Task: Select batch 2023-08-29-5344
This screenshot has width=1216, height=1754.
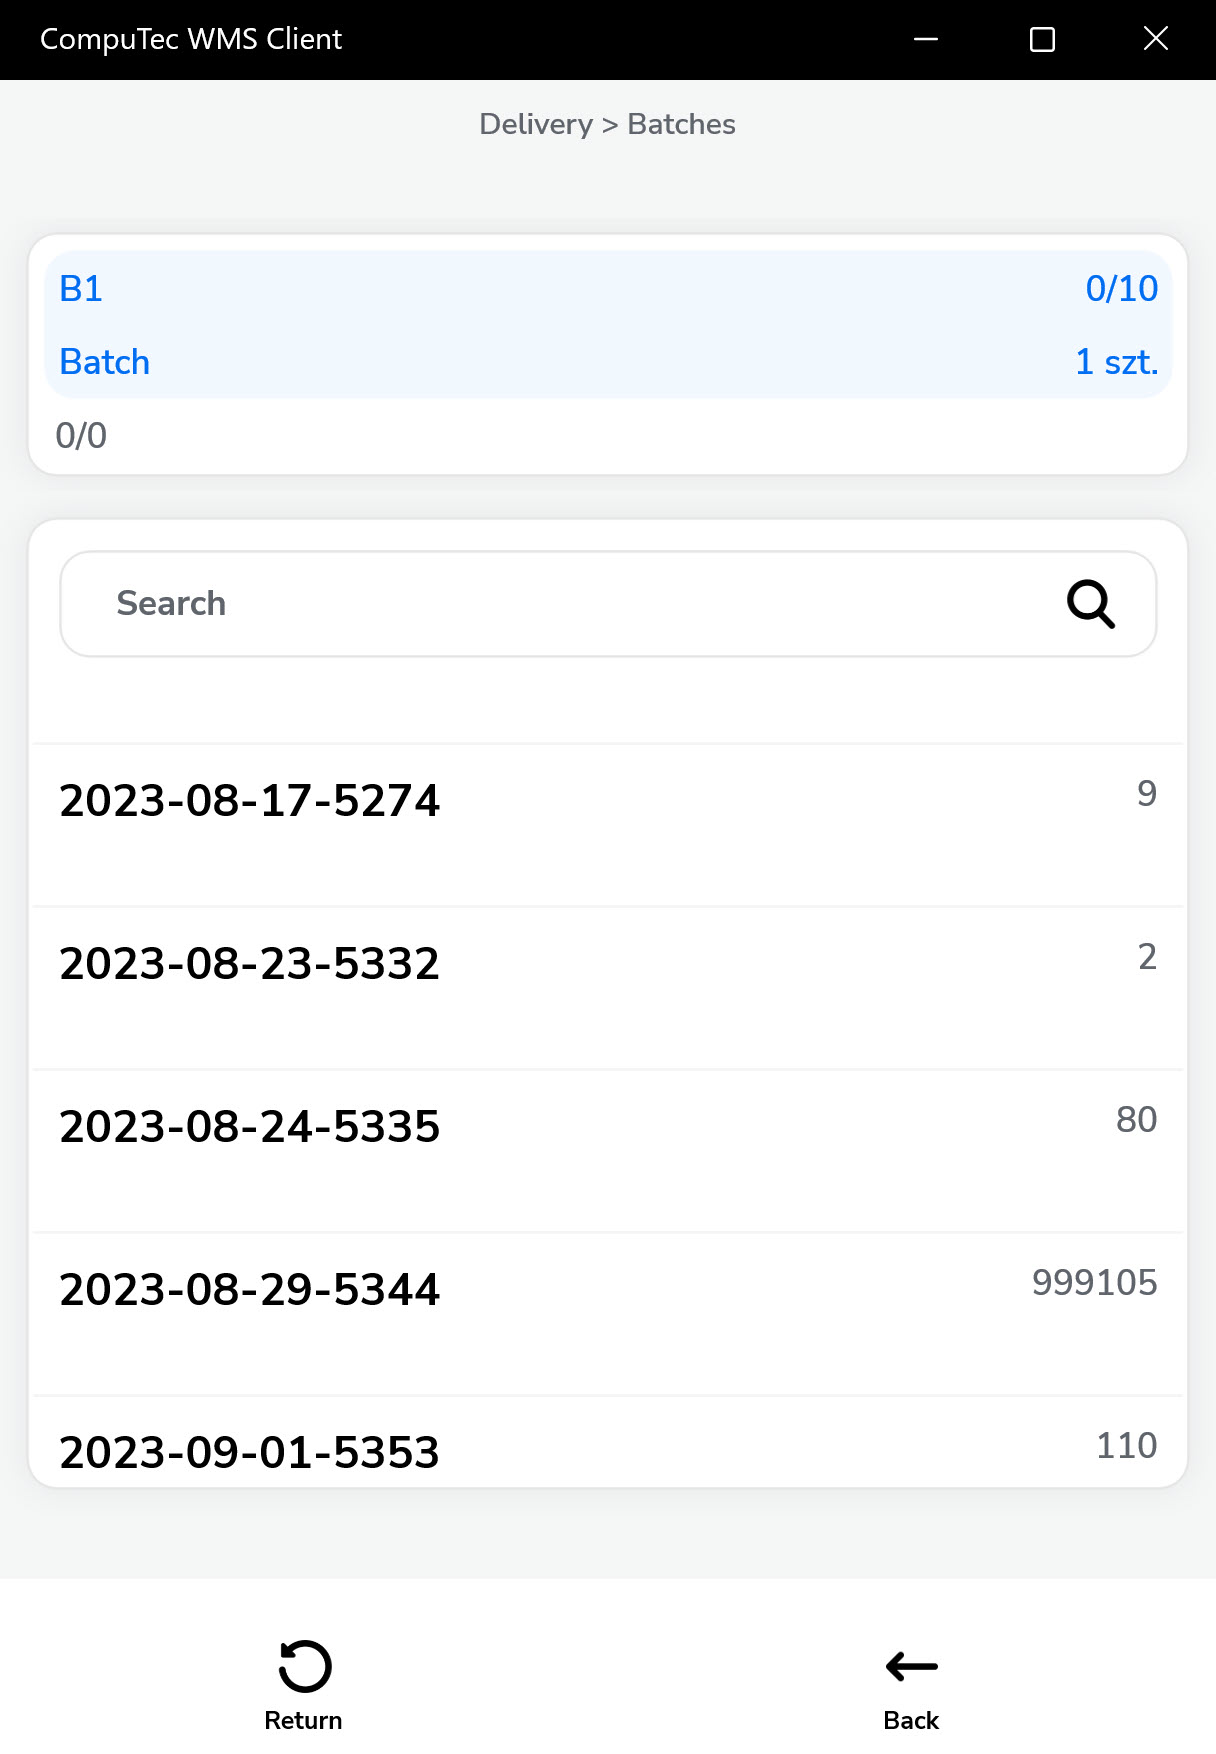Action: [x=250, y=1290]
